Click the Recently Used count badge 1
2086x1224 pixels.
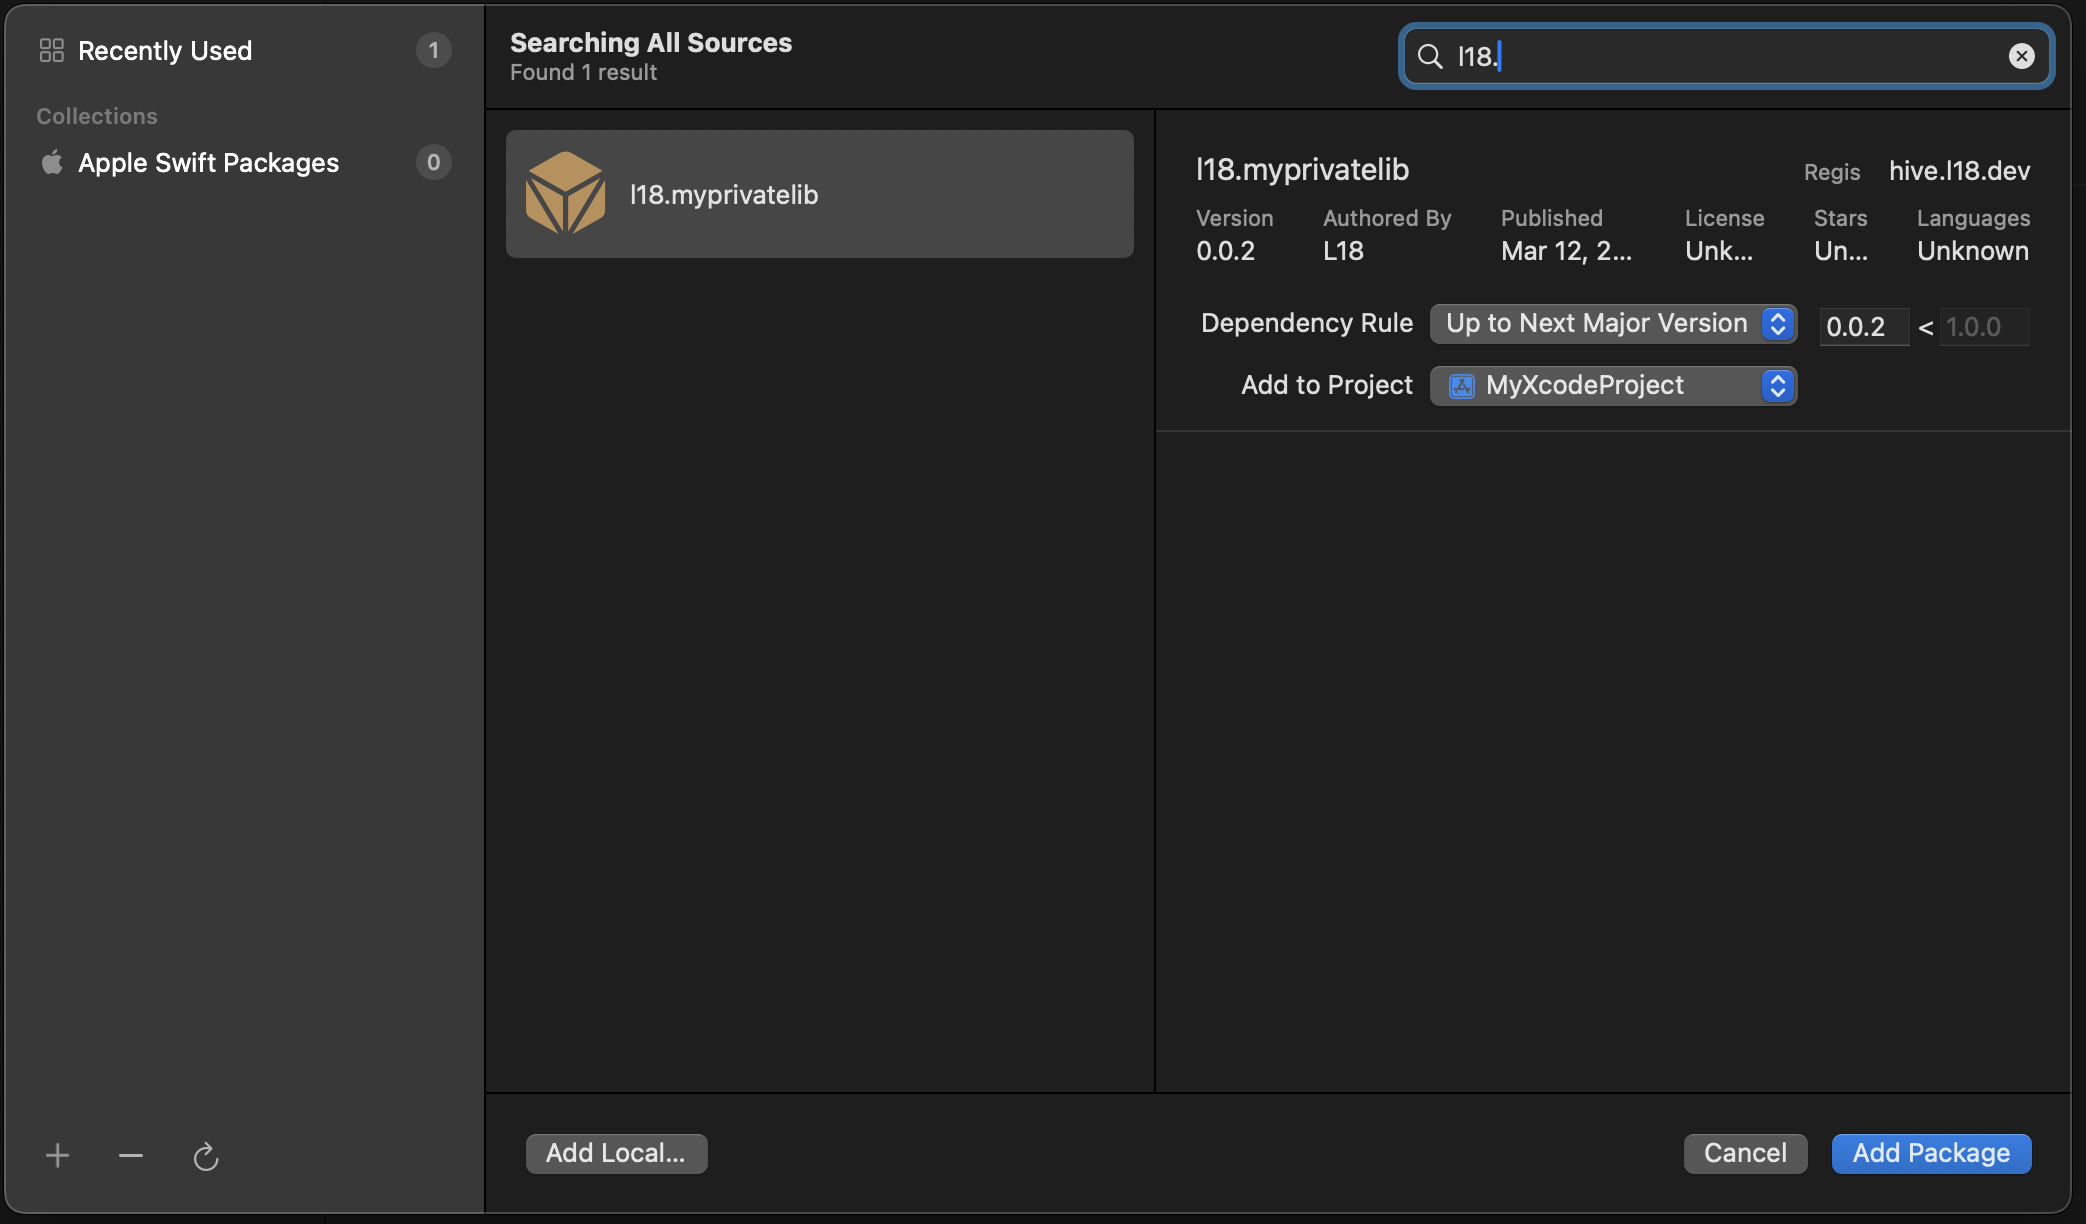(433, 50)
